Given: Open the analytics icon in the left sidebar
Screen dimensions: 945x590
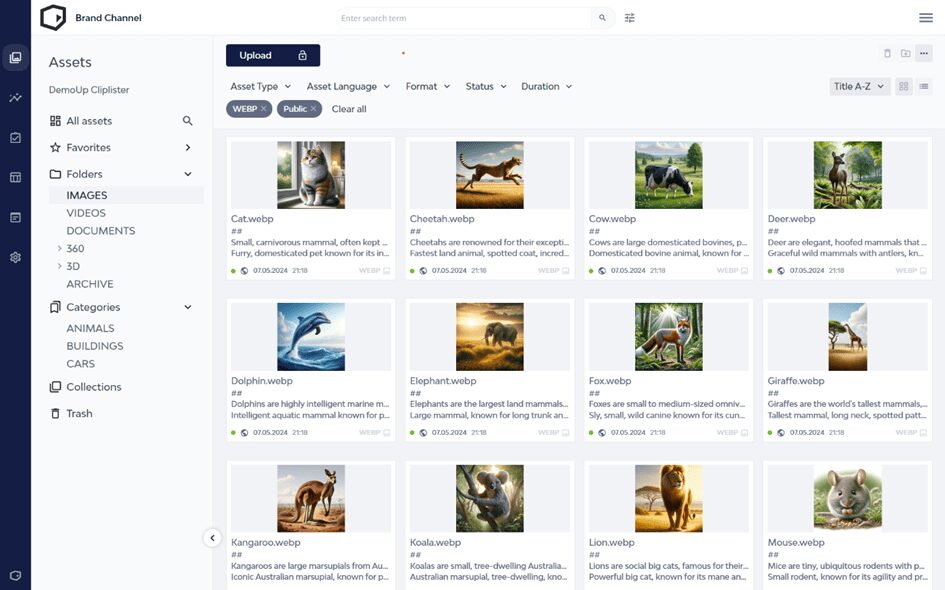Looking at the screenshot, I should pyautogui.click(x=15, y=98).
